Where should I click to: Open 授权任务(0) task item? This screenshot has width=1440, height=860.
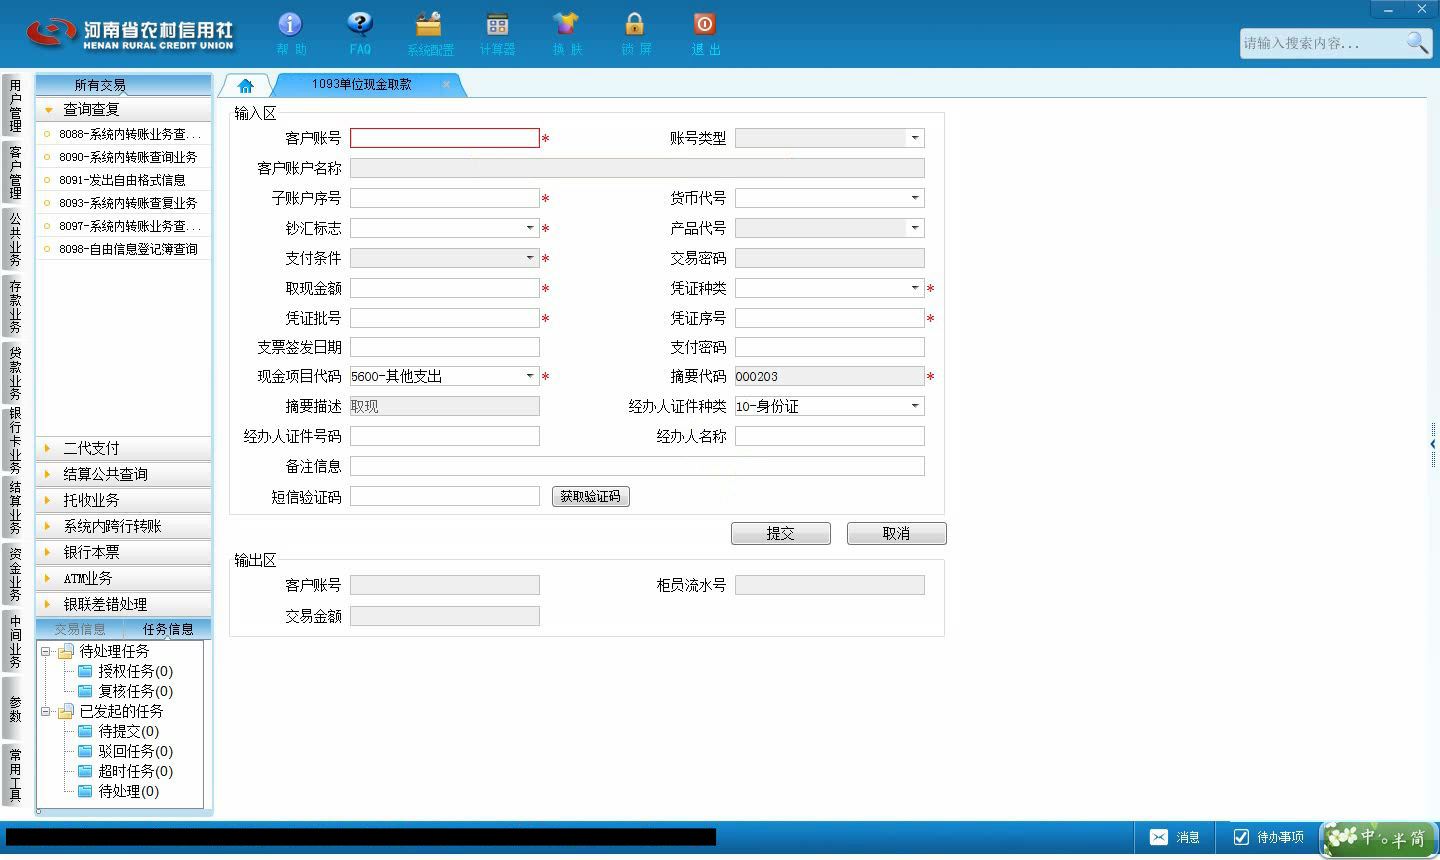pos(135,671)
